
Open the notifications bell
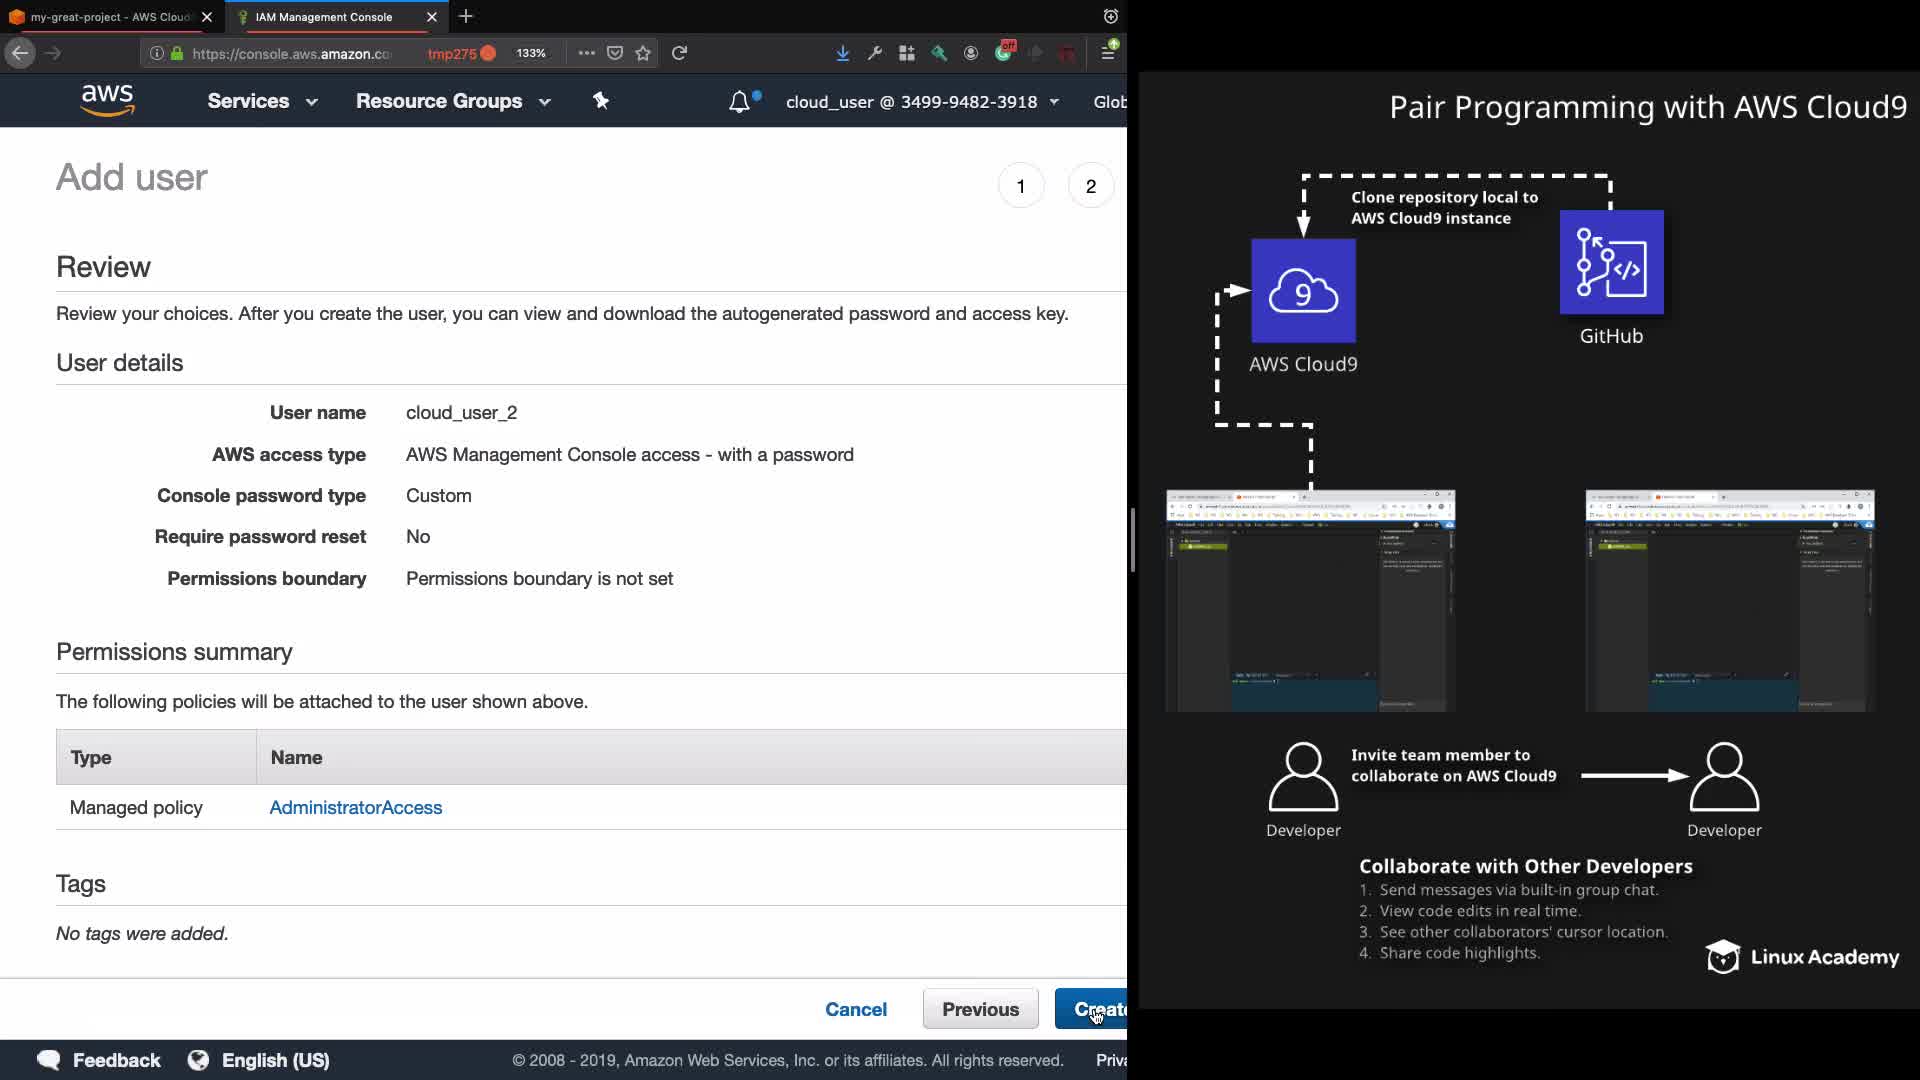[x=739, y=102]
